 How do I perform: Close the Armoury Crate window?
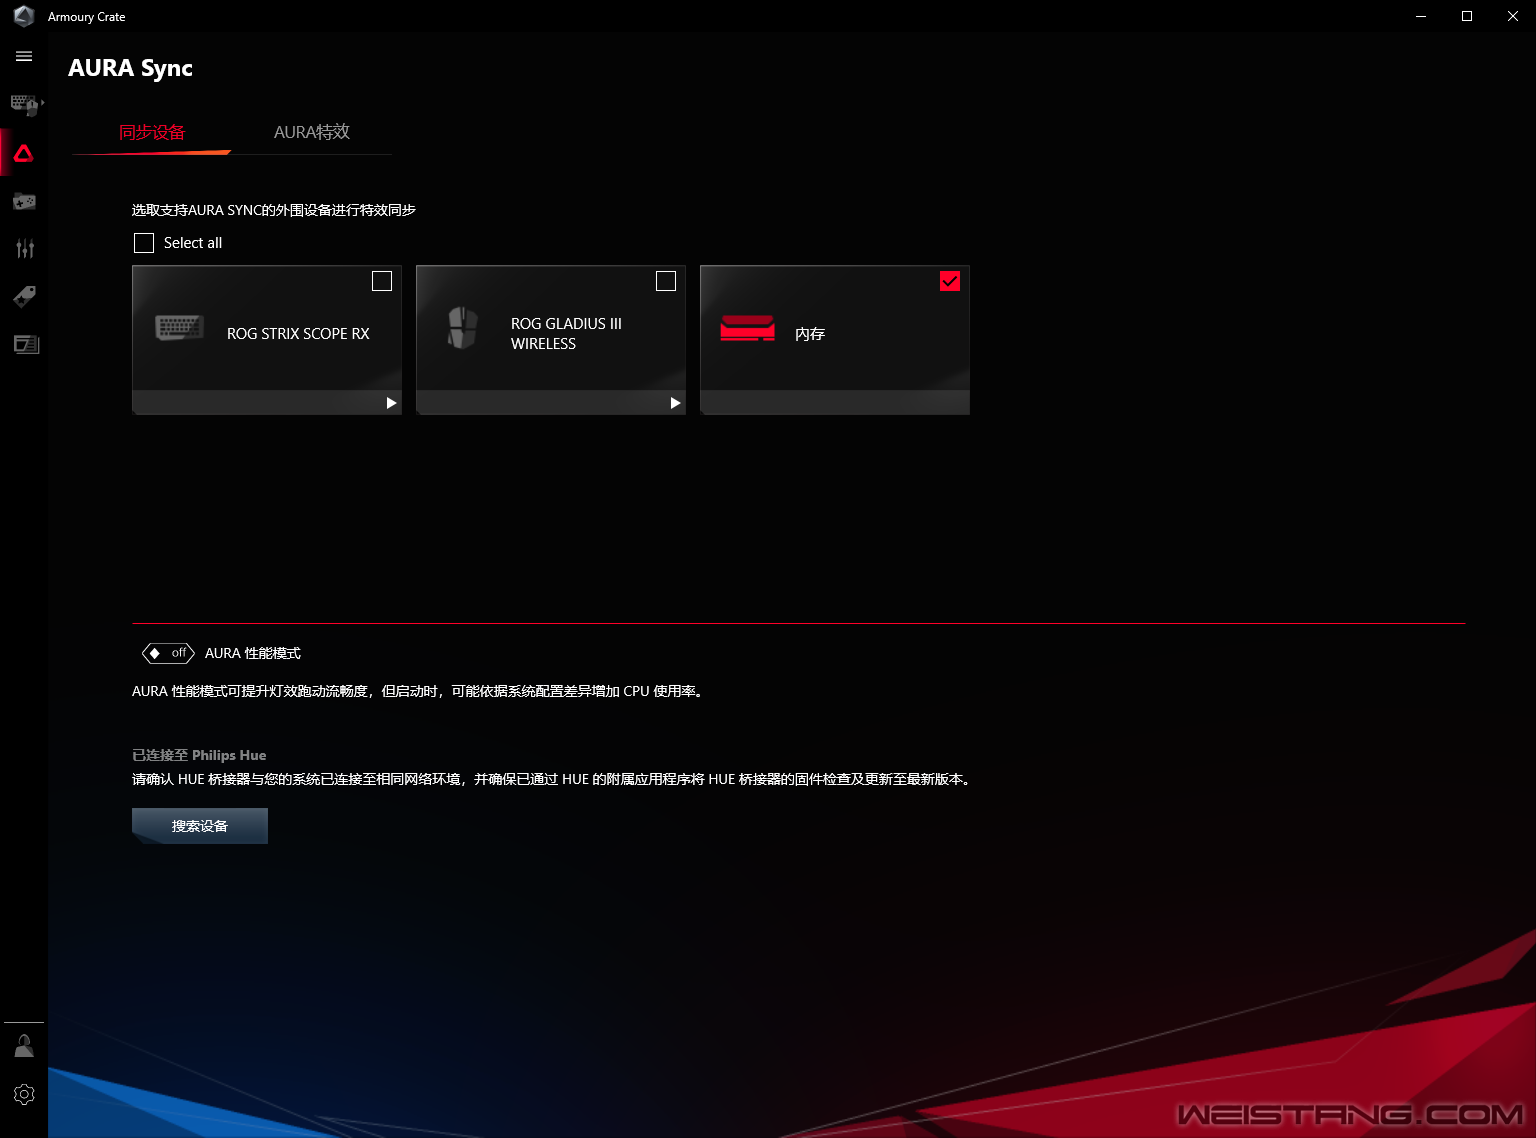[x=1513, y=16]
